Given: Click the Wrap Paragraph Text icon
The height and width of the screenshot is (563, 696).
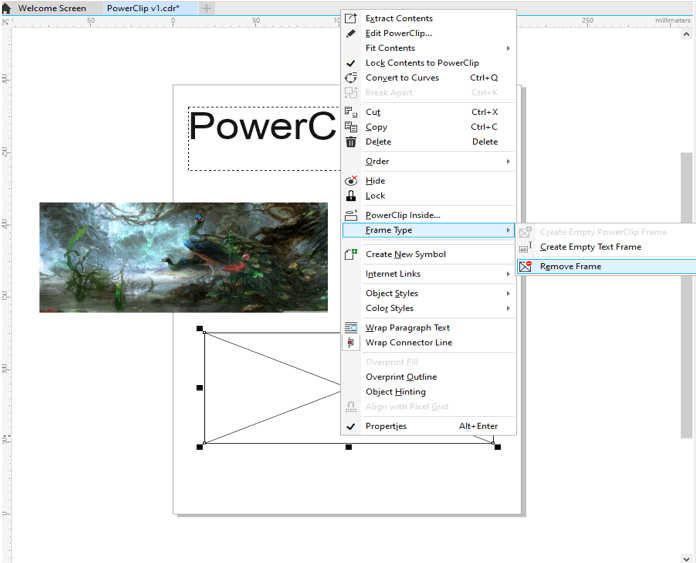Looking at the screenshot, I should pos(351,328).
